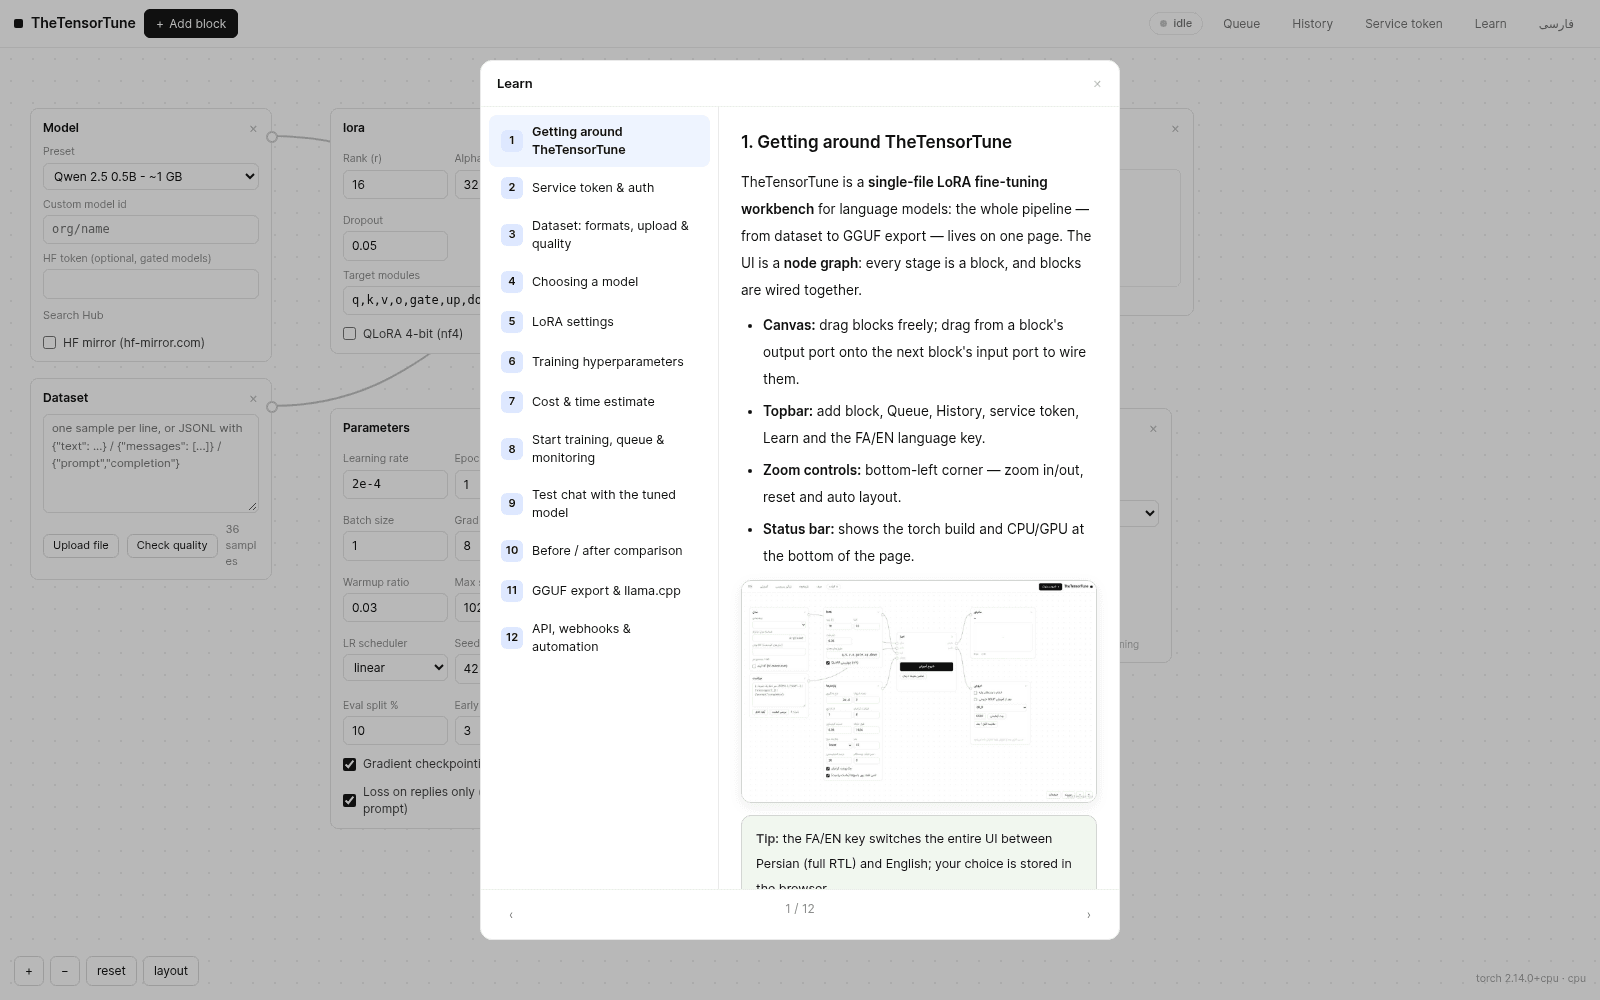Click the Warmup ratio field
This screenshot has width=1600, height=1000.
point(395,608)
